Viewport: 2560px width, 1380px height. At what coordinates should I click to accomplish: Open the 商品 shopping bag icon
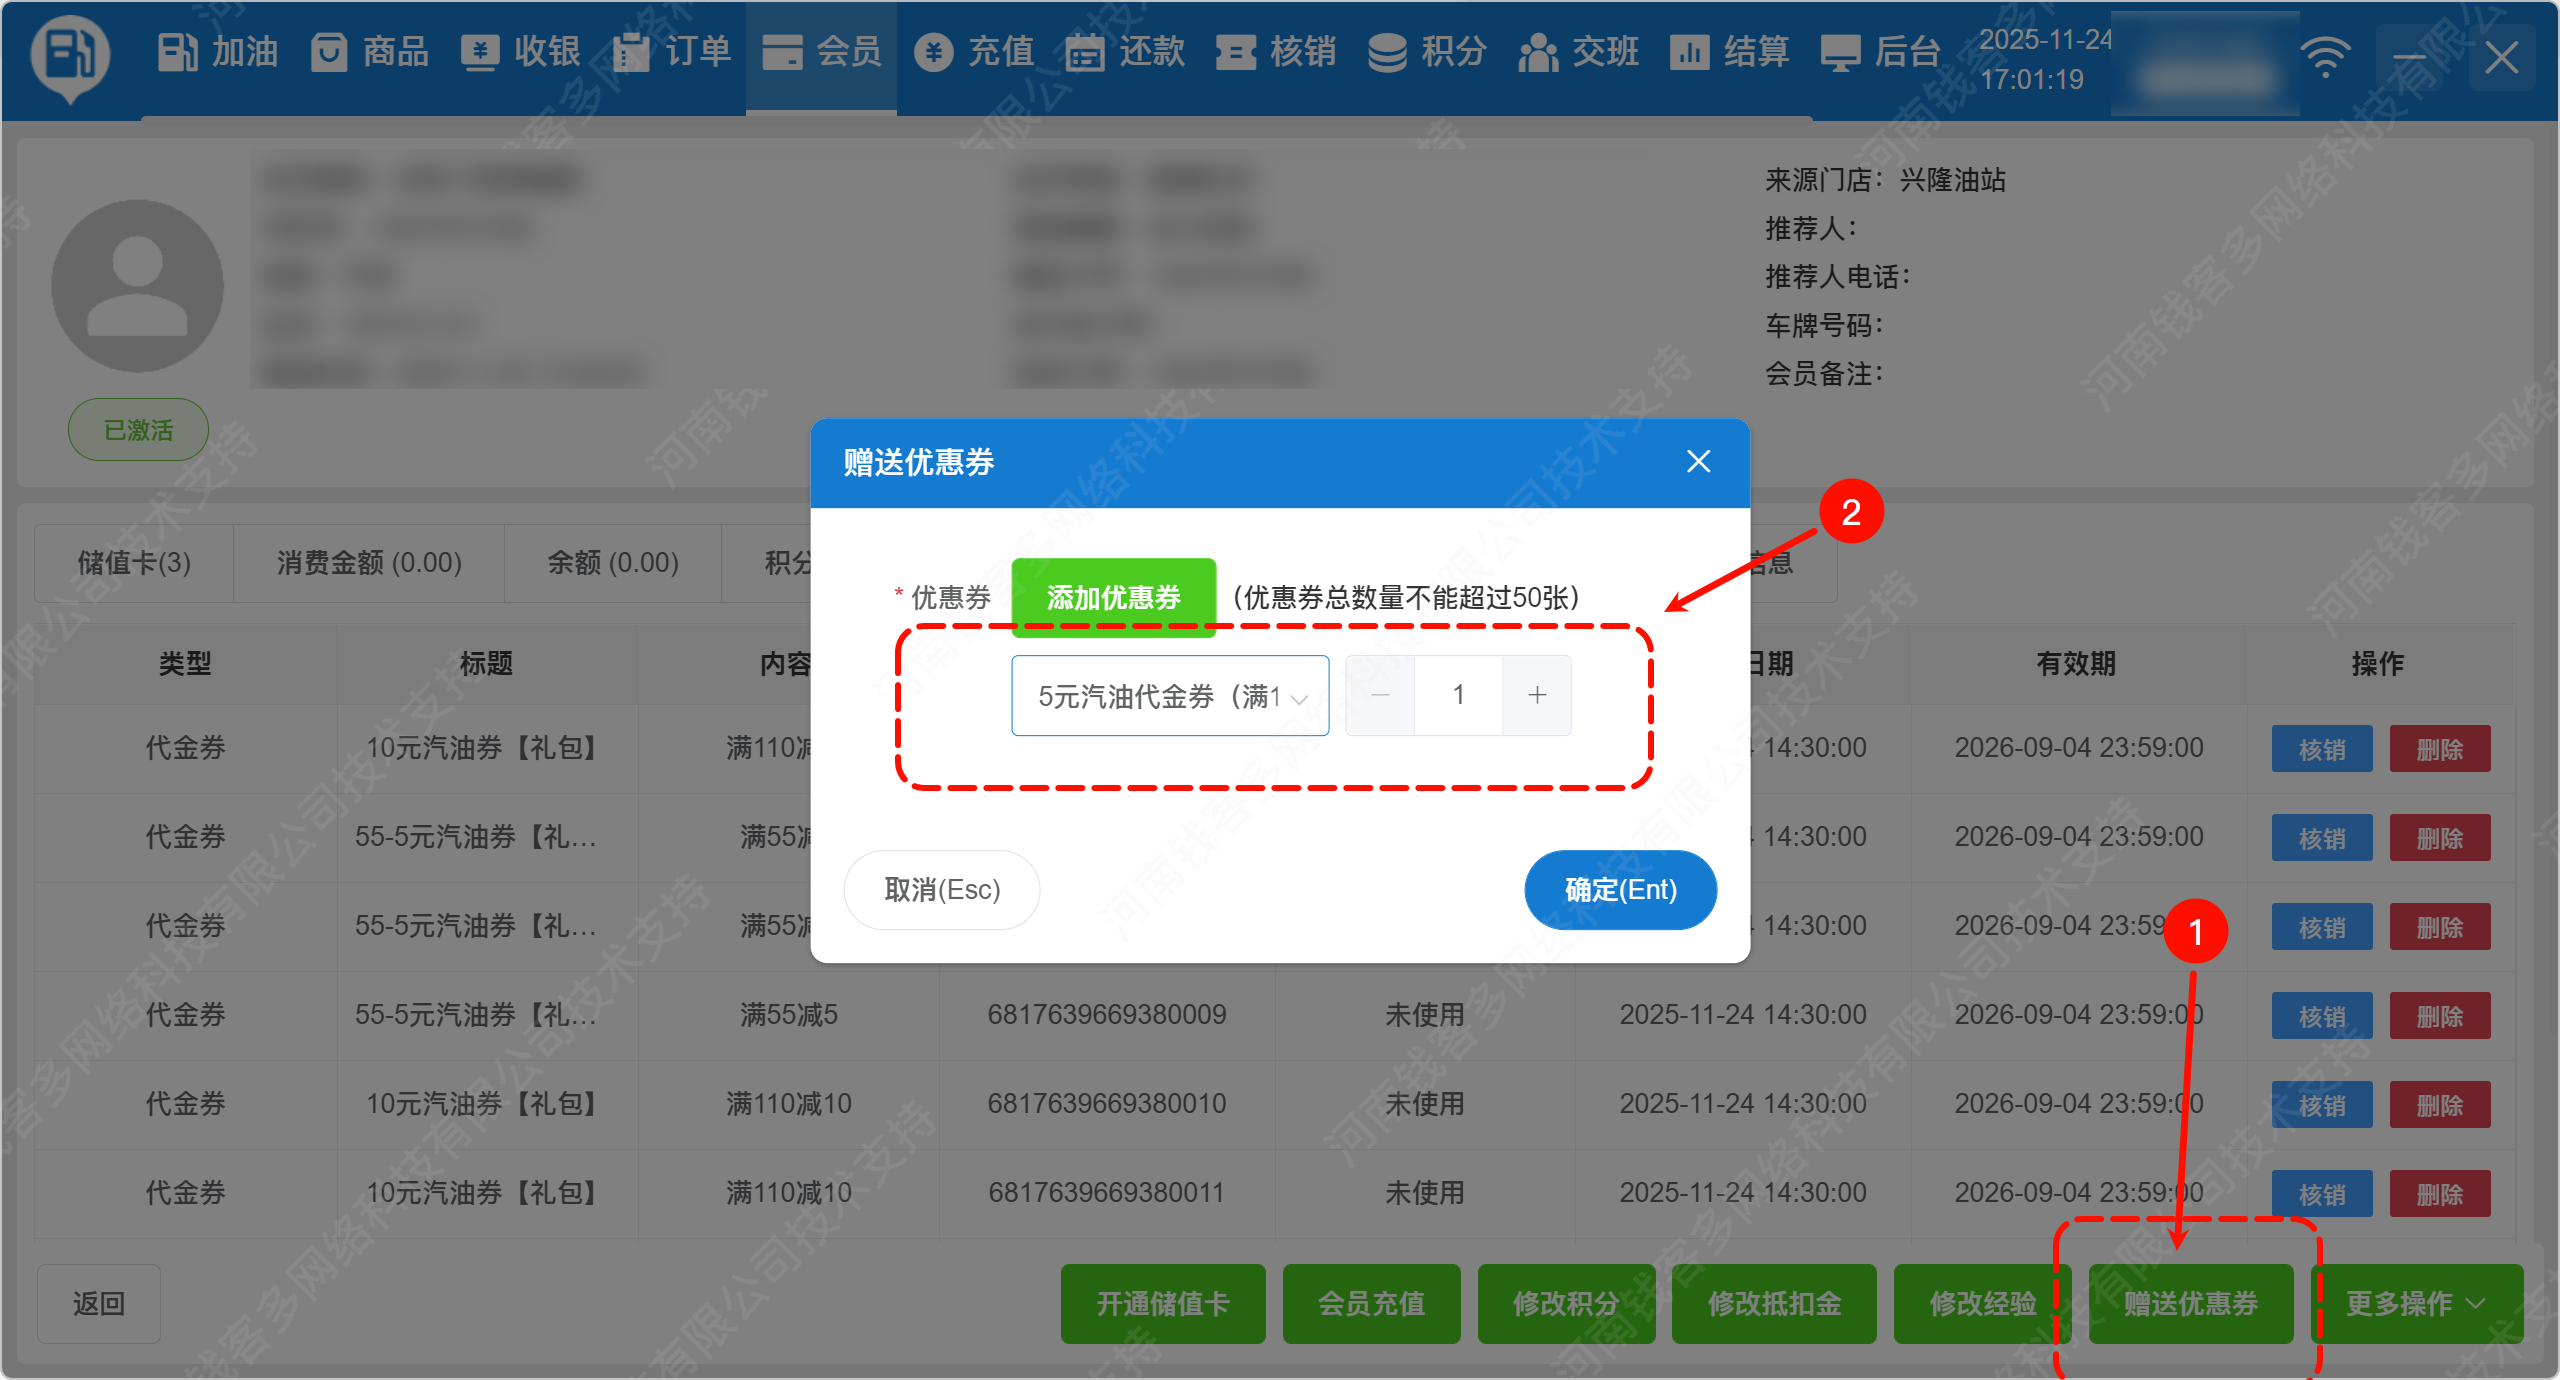click(329, 52)
